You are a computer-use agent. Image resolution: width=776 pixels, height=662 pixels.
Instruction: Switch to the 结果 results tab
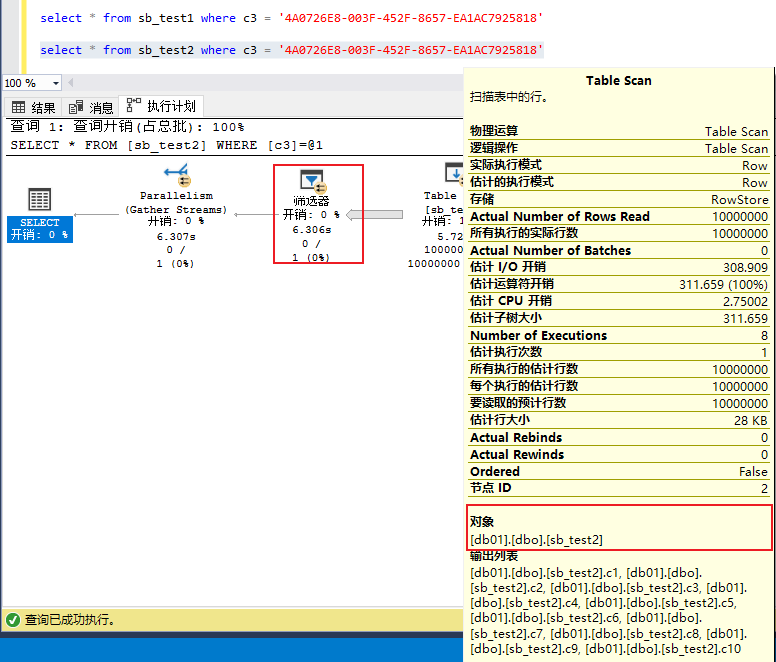(33, 107)
